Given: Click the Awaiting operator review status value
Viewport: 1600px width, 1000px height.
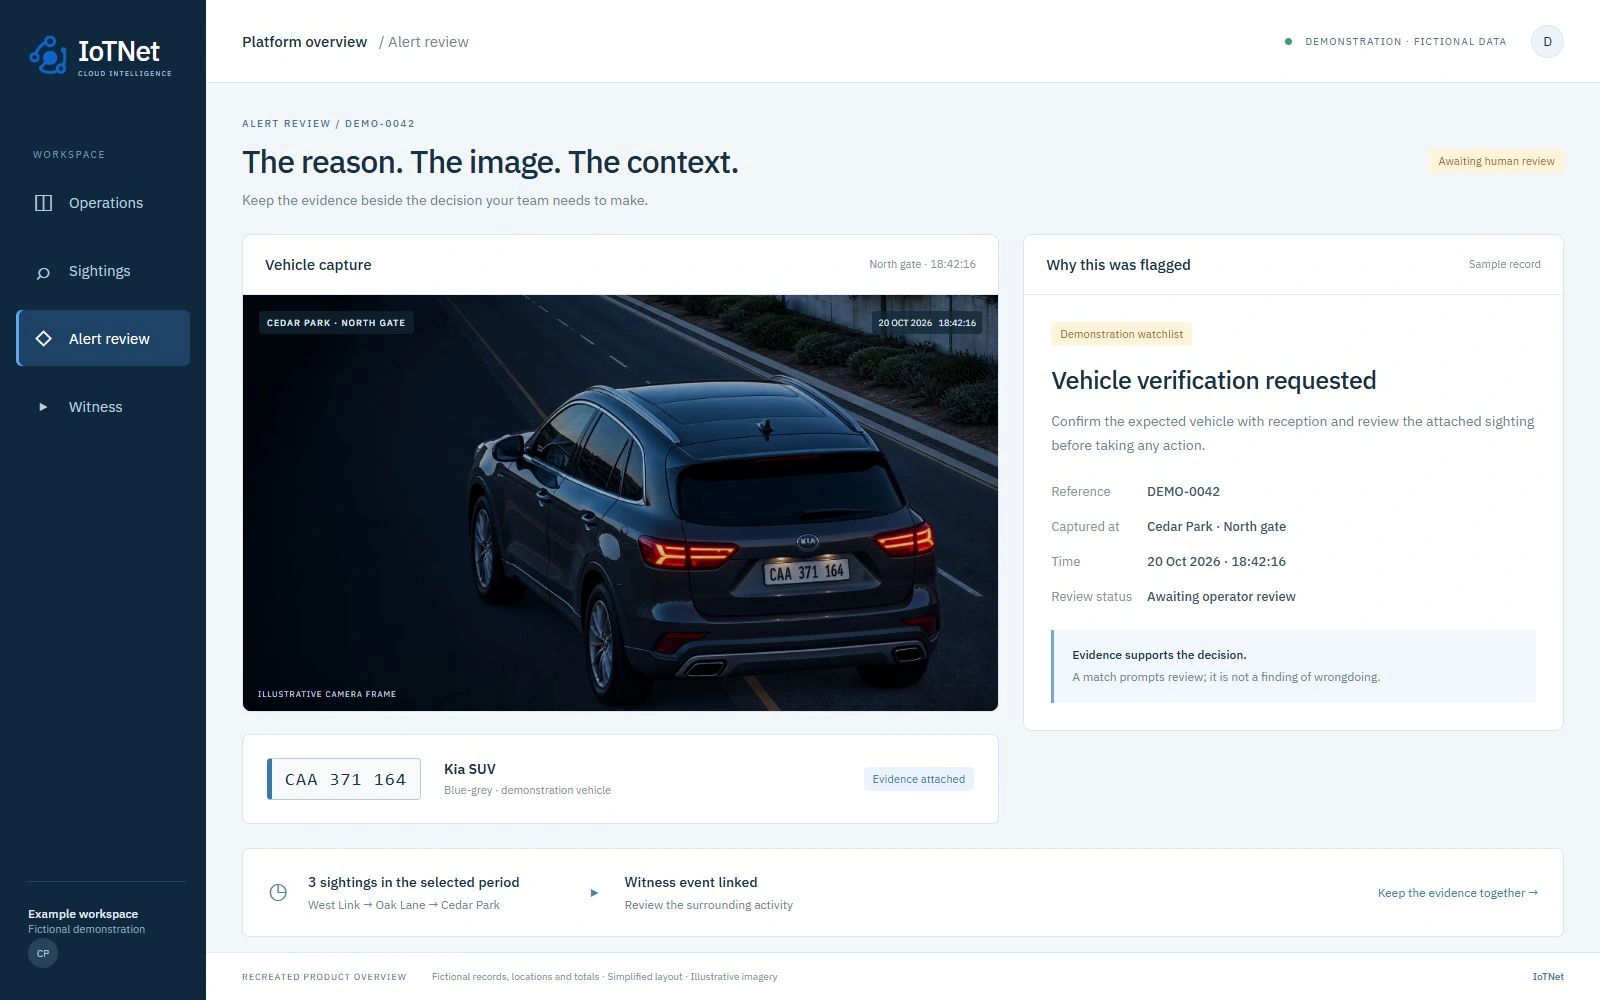Looking at the screenshot, I should tap(1221, 597).
